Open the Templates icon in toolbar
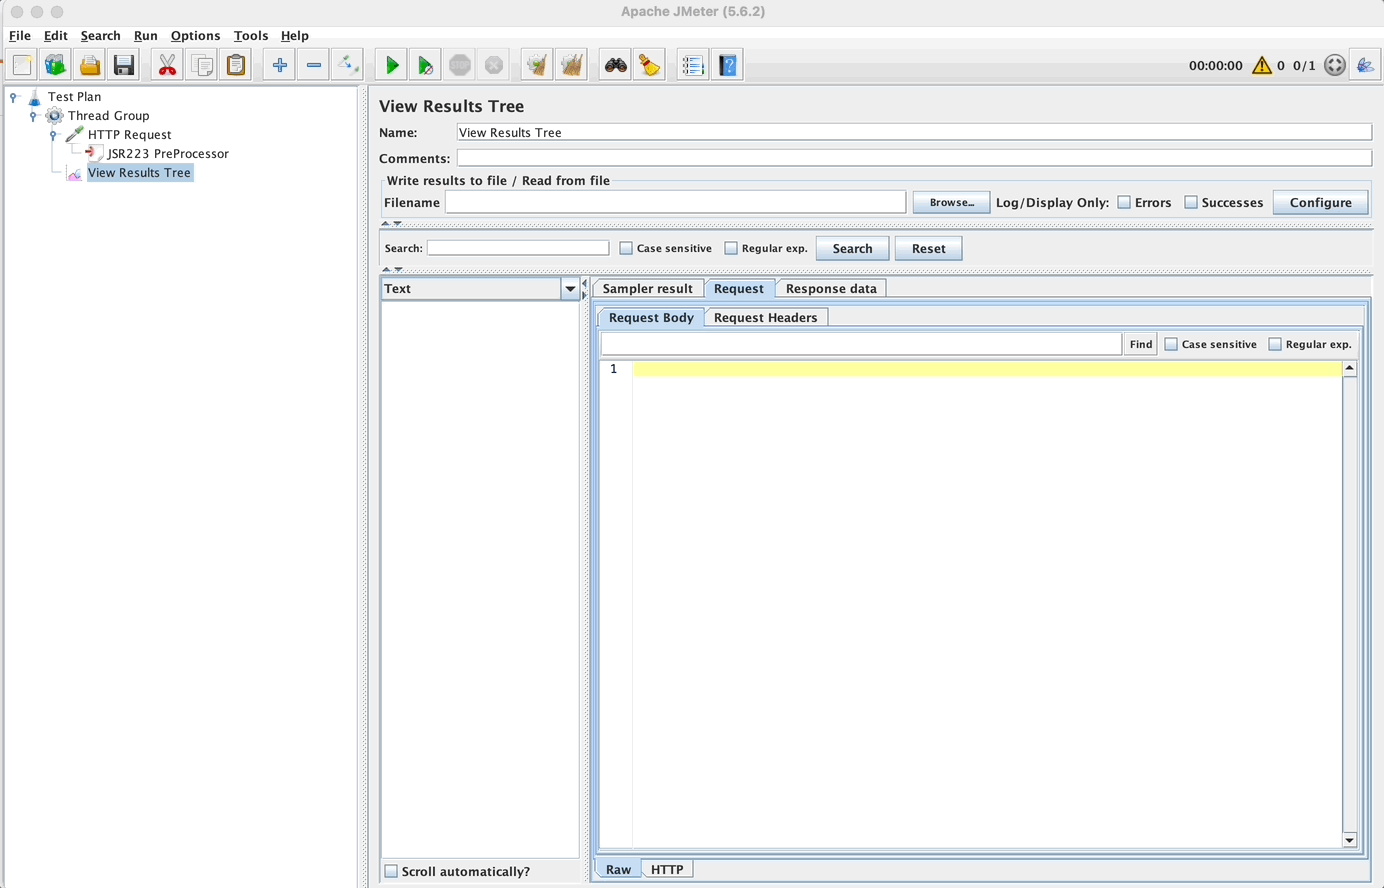This screenshot has height=888, width=1384. [56, 66]
